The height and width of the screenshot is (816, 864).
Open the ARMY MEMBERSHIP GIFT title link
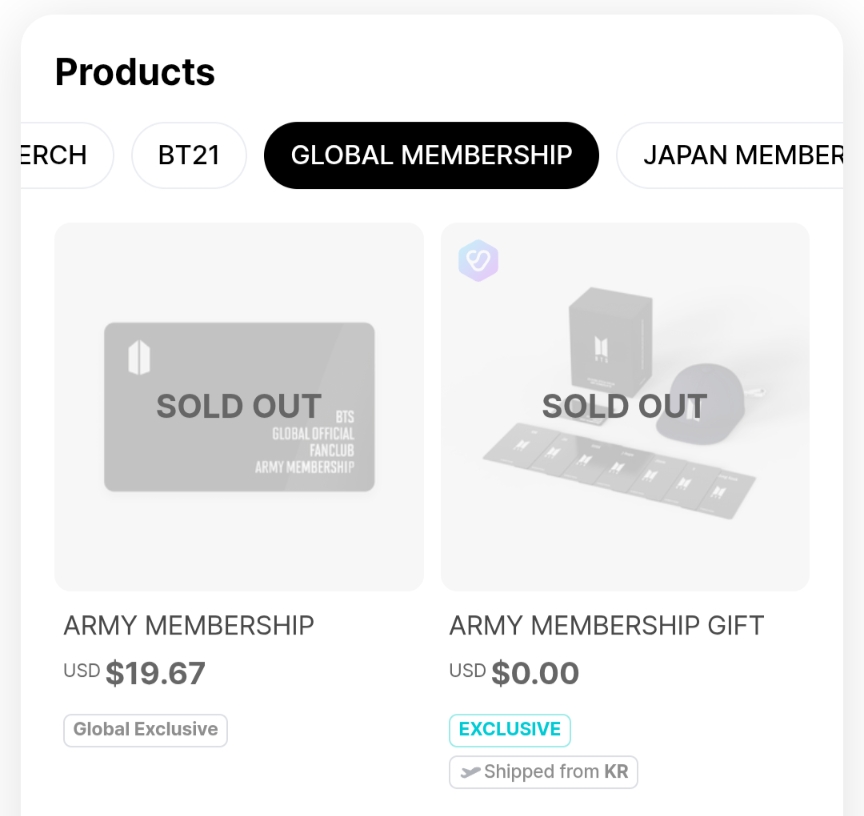606,626
